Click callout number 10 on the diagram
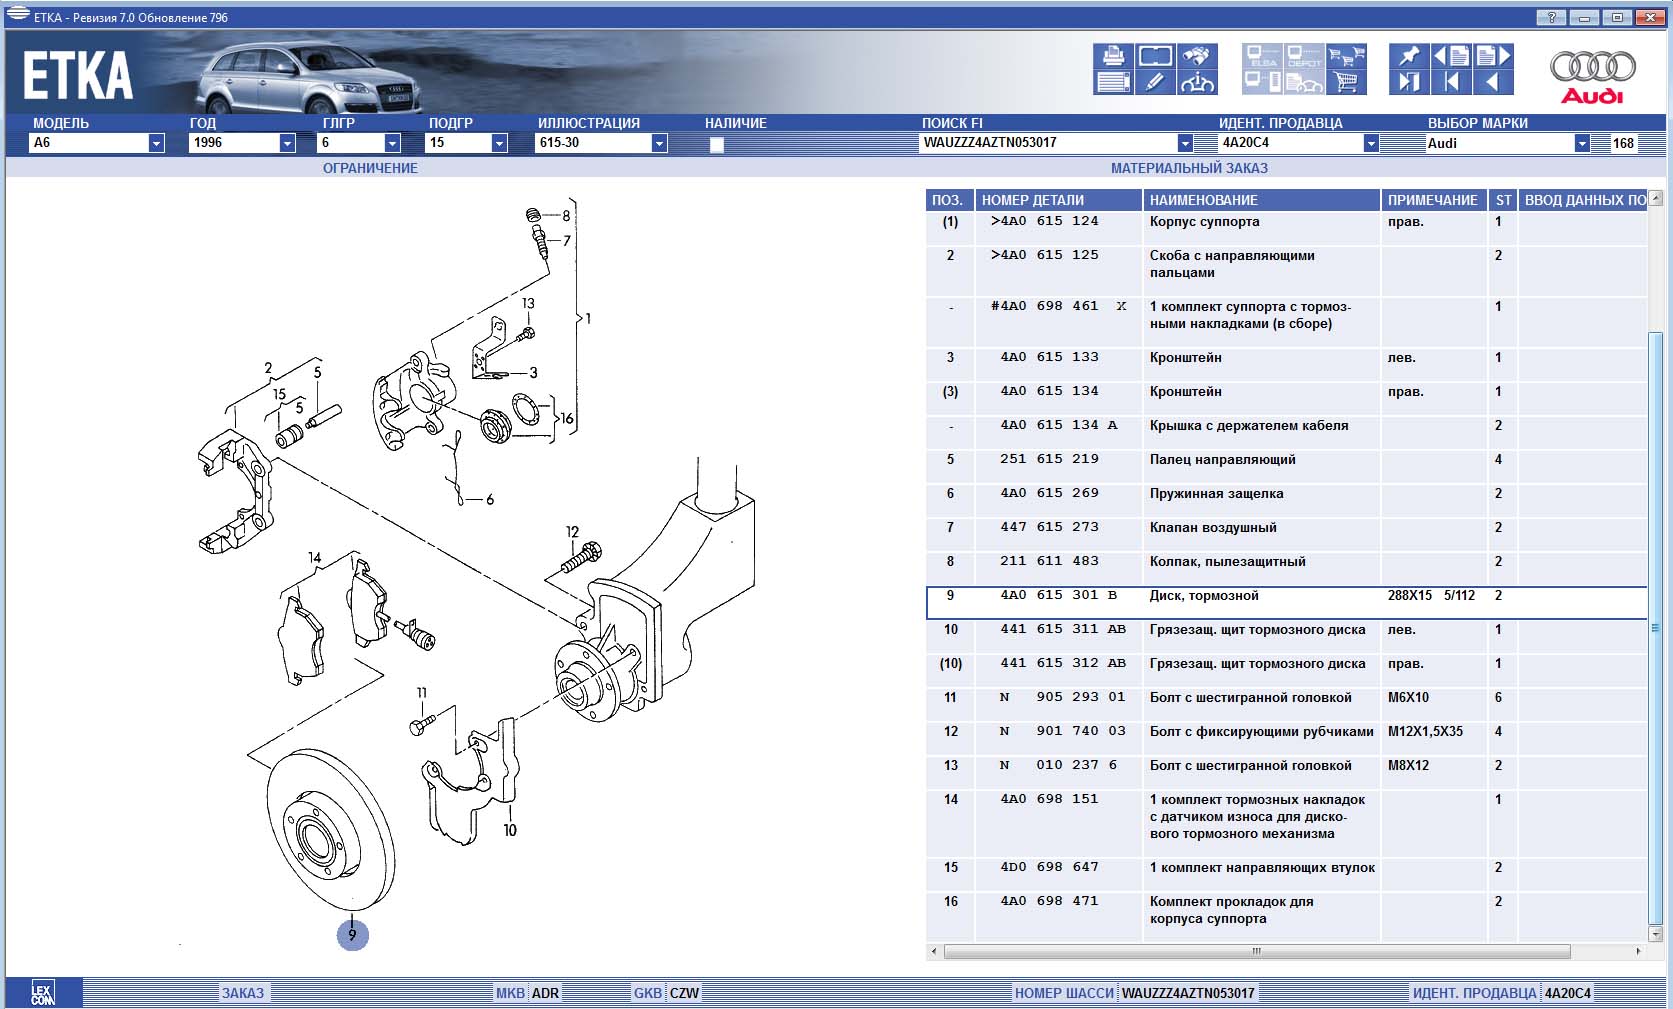The image size is (1673, 1009). coord(510,830)
